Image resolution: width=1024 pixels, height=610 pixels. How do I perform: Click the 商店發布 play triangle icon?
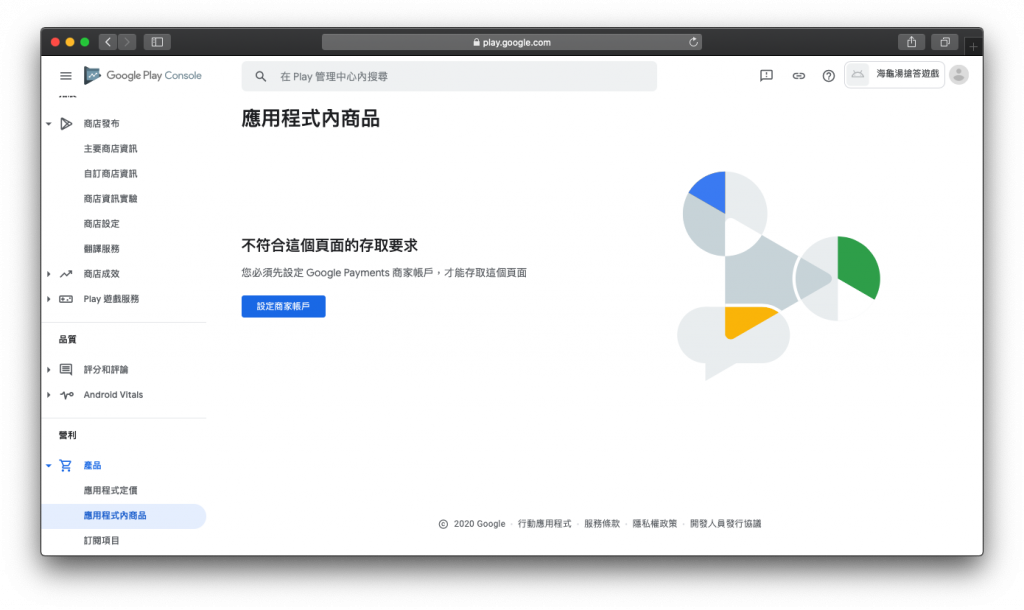tap(66, 123)
